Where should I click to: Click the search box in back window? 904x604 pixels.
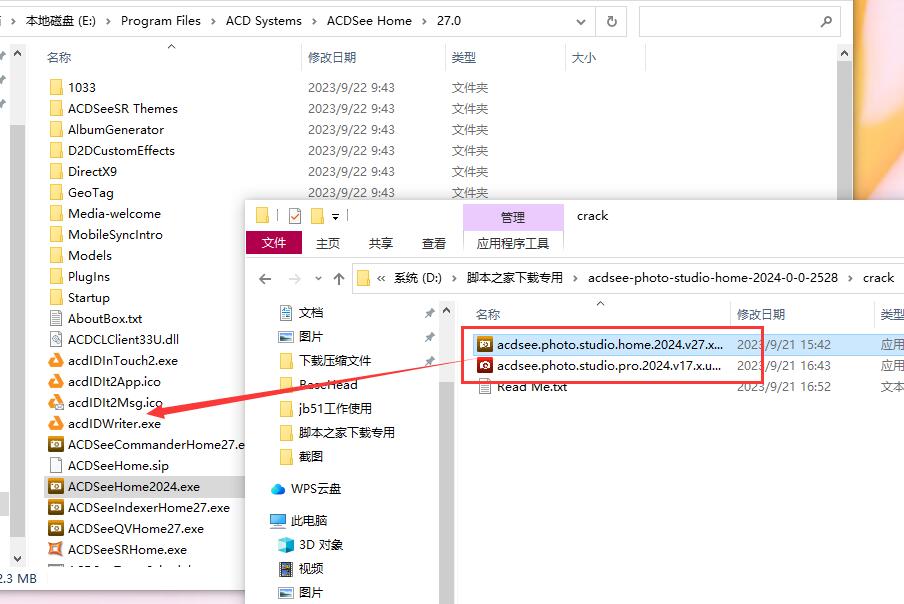click(x=739, y=21)
